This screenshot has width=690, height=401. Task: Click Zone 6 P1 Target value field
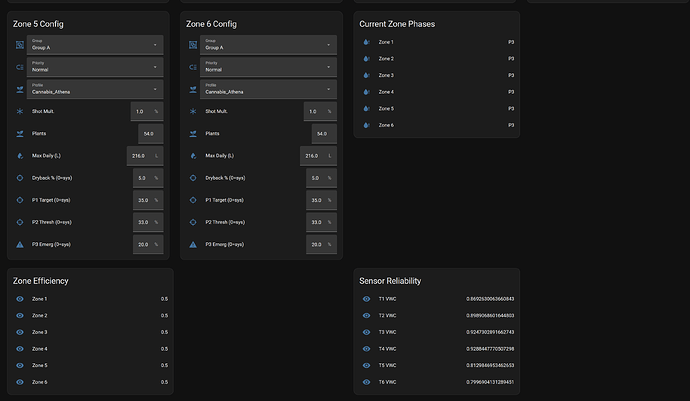(x=321, y=200)
